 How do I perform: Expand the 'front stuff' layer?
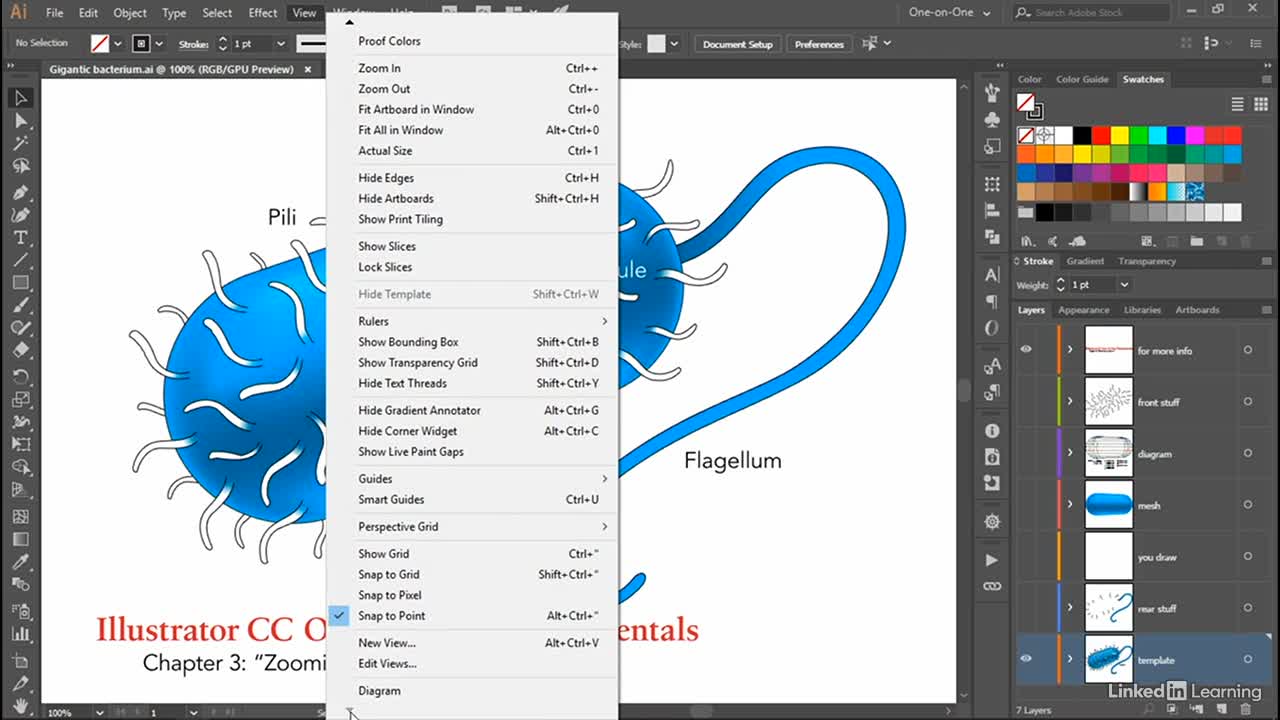point(1070,402)
